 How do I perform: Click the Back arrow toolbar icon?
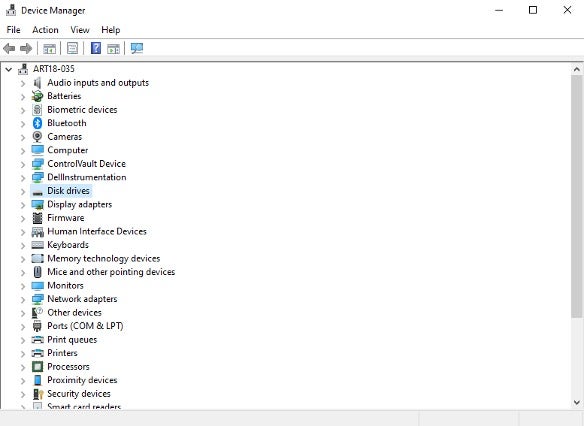9,48
